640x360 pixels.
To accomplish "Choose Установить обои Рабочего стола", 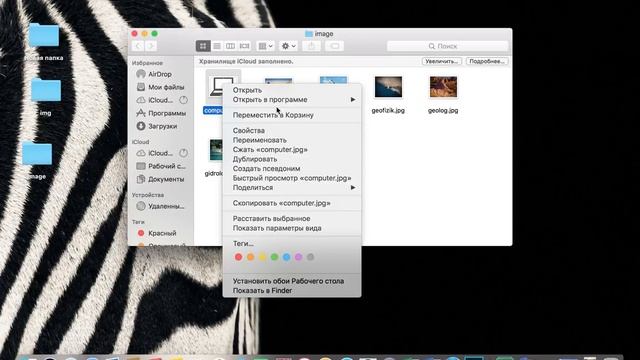I will tap(291, 281).
